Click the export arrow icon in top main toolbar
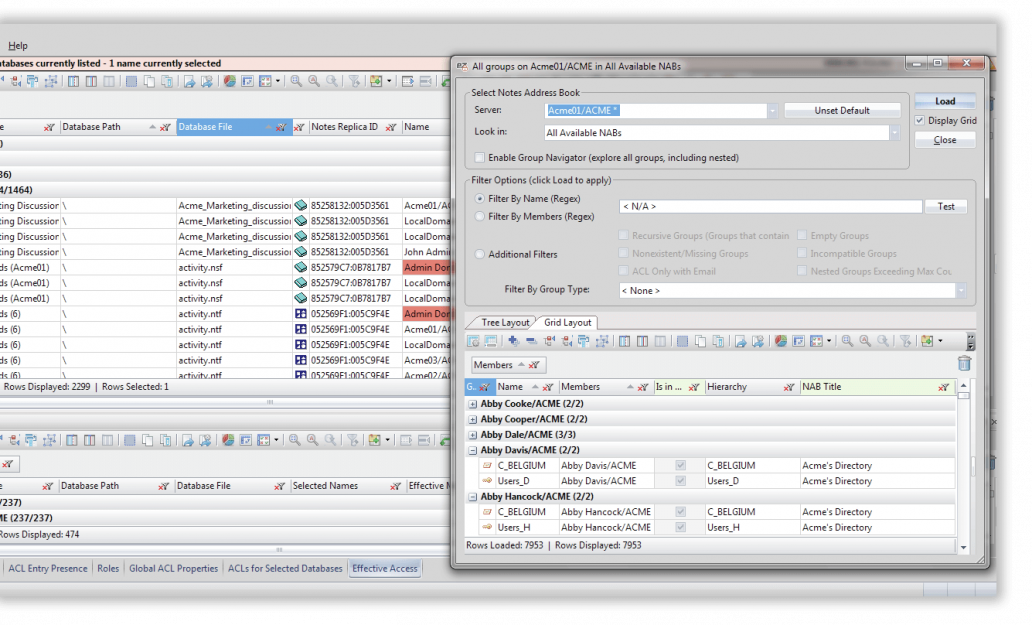Screen dimensions: 1032x625 click(190, 81)
